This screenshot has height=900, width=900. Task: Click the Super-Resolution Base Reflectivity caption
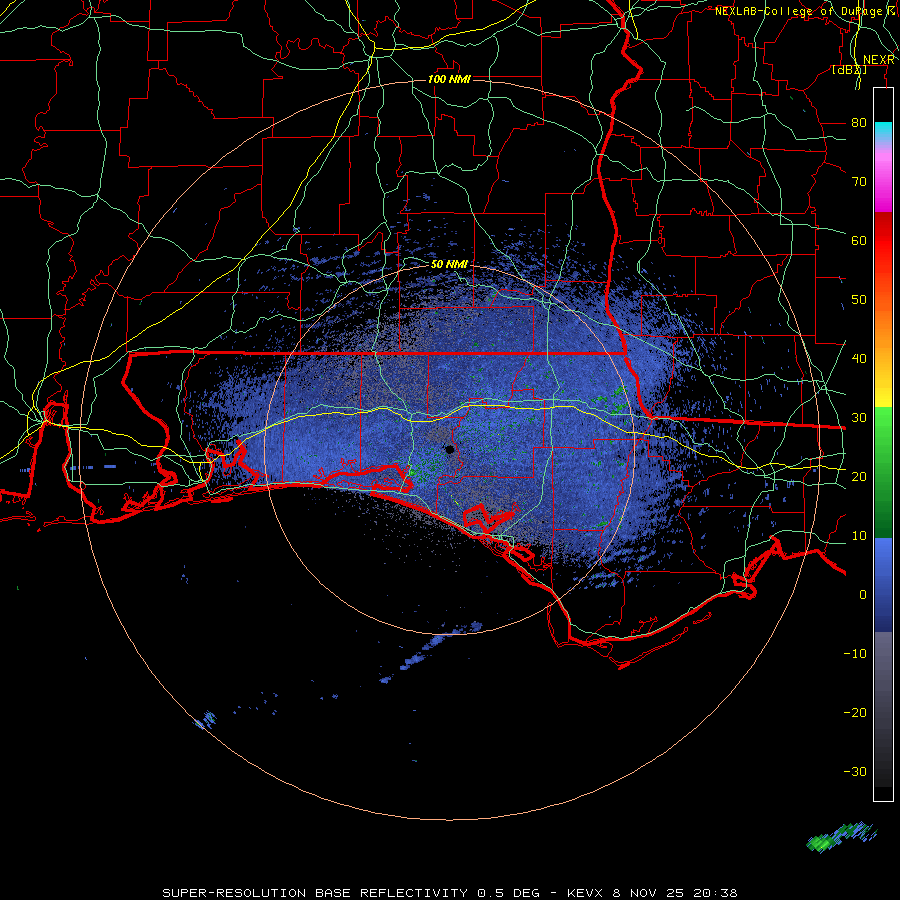(x=449, y=893)
